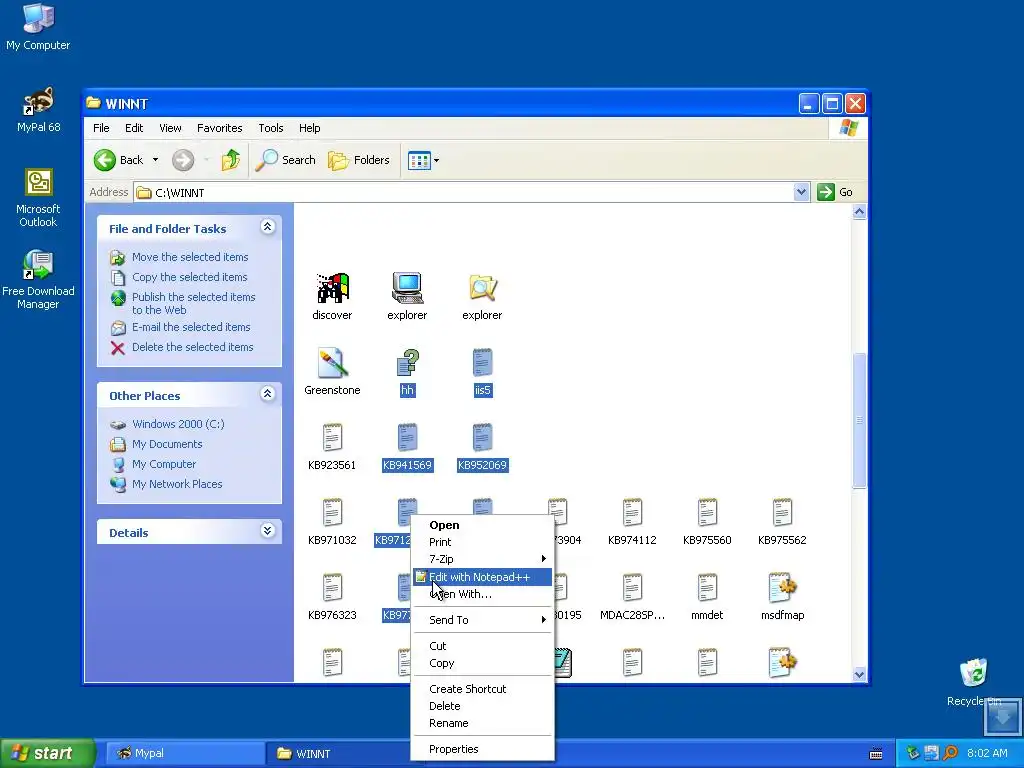This screenshot has height=768, width=1024.
Task: Choose Rename in the context menu
Action: coord(483,723)
